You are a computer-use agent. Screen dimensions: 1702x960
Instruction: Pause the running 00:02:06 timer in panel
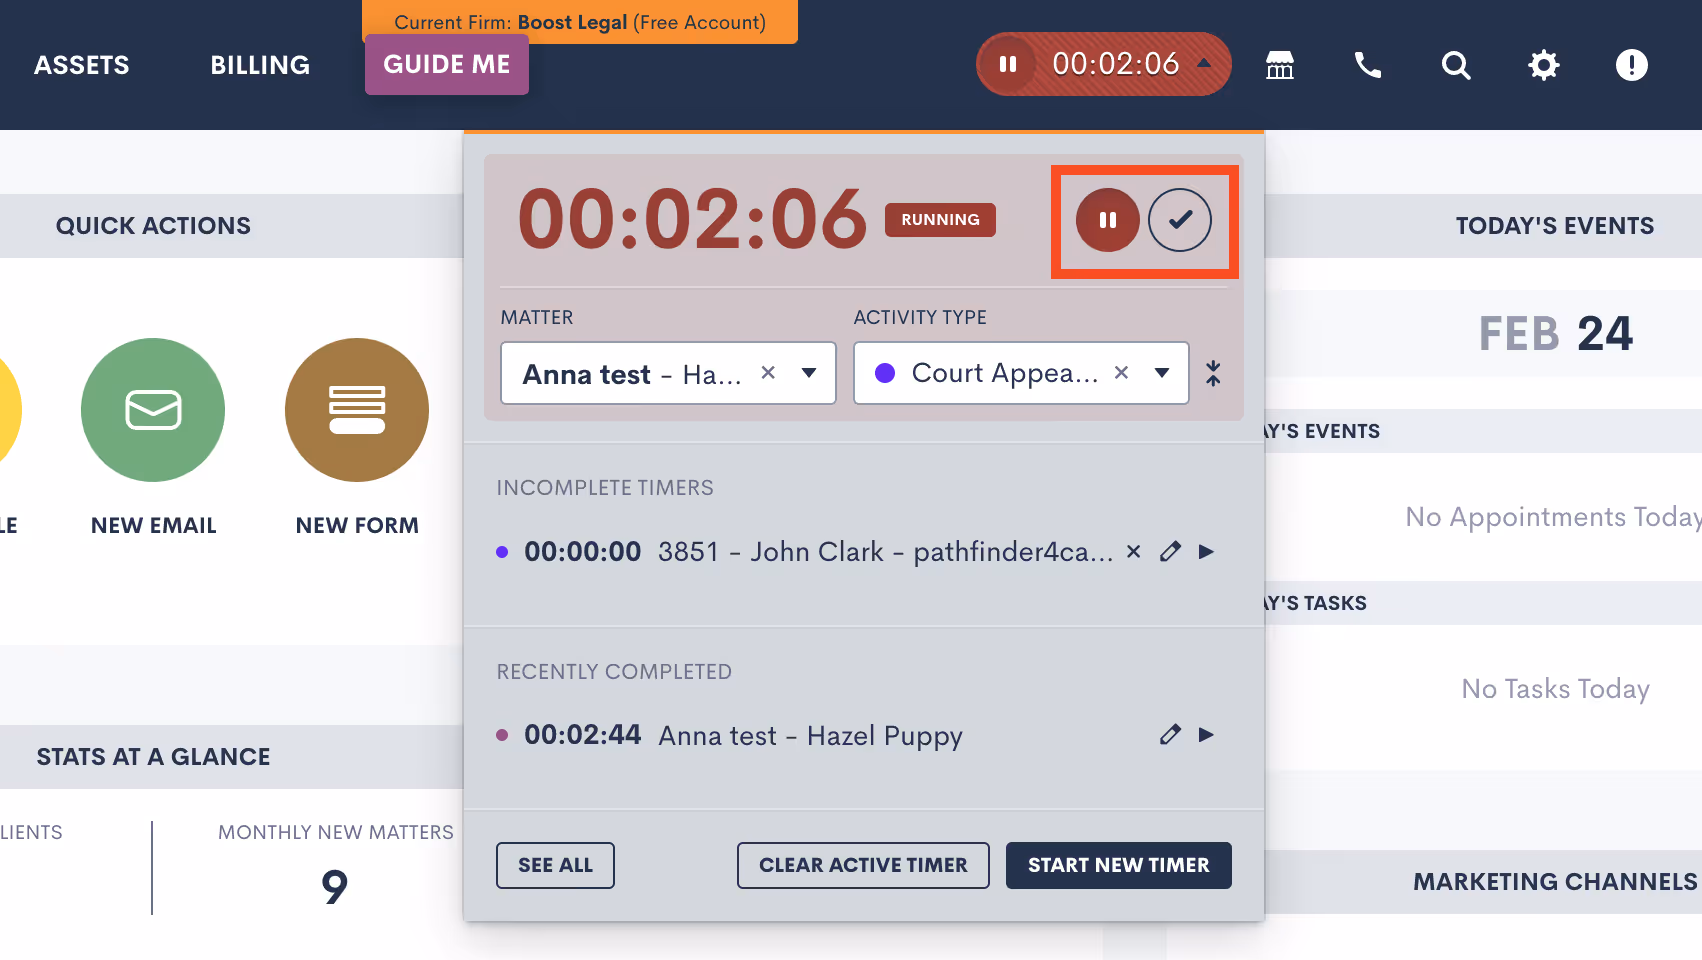click(x=1108, y=220)
